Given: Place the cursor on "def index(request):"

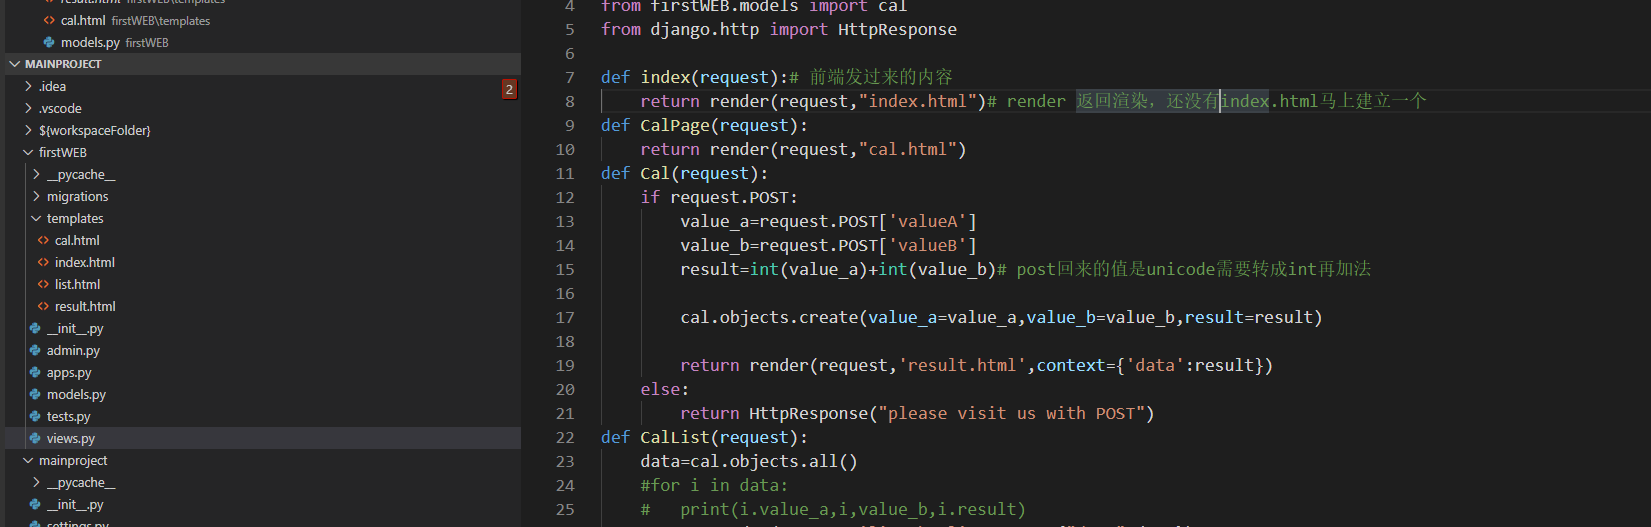Looking at the screenshot, I should (695, 78).
